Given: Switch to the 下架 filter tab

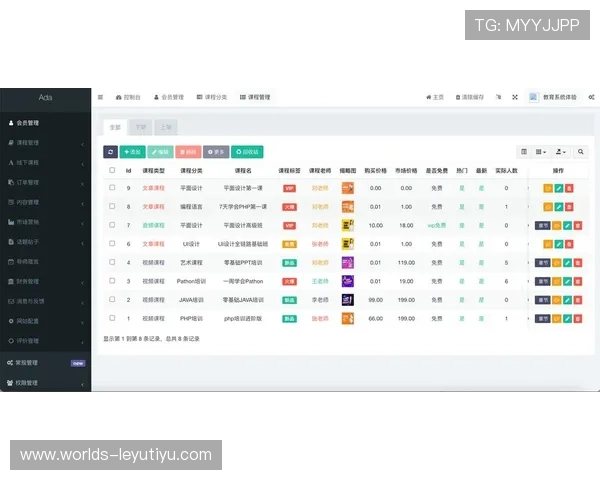Looking at the screenshot, I should point(141,127).
